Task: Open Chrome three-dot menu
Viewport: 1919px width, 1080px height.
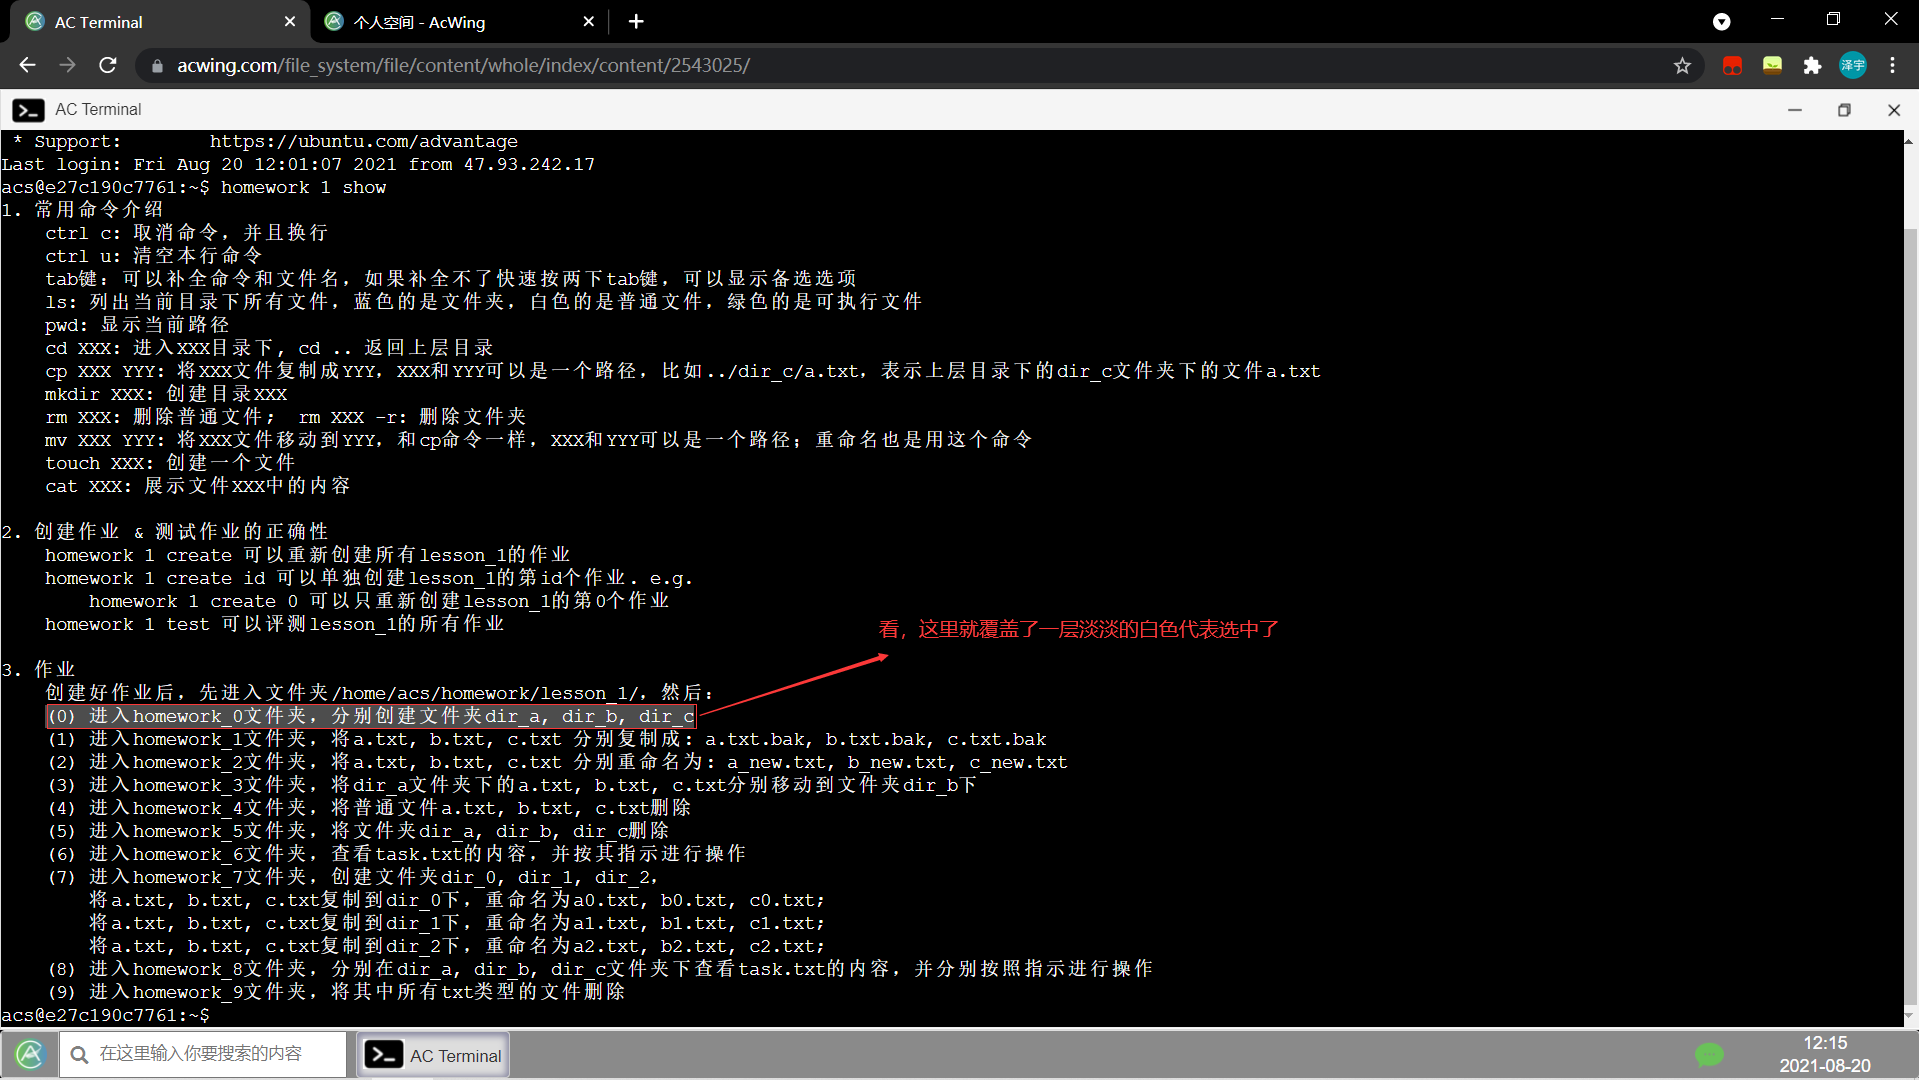Action: point(1892,65)
